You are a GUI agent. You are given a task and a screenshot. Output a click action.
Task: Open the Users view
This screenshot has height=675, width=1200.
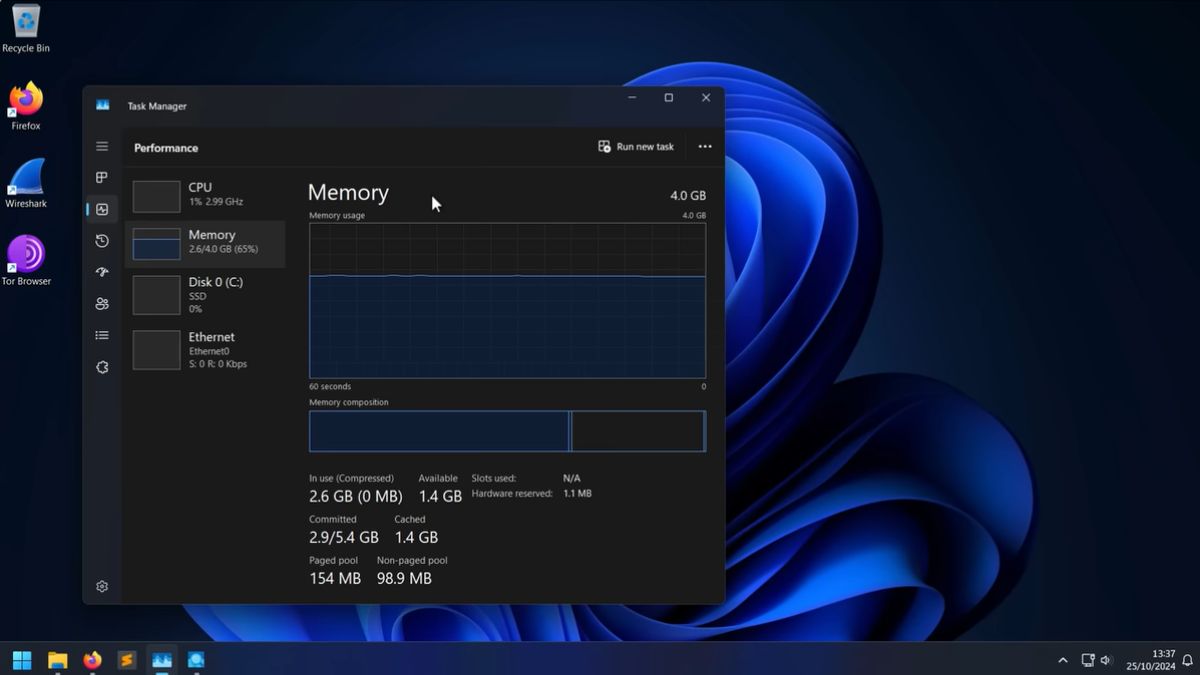[x=101, y=303]
